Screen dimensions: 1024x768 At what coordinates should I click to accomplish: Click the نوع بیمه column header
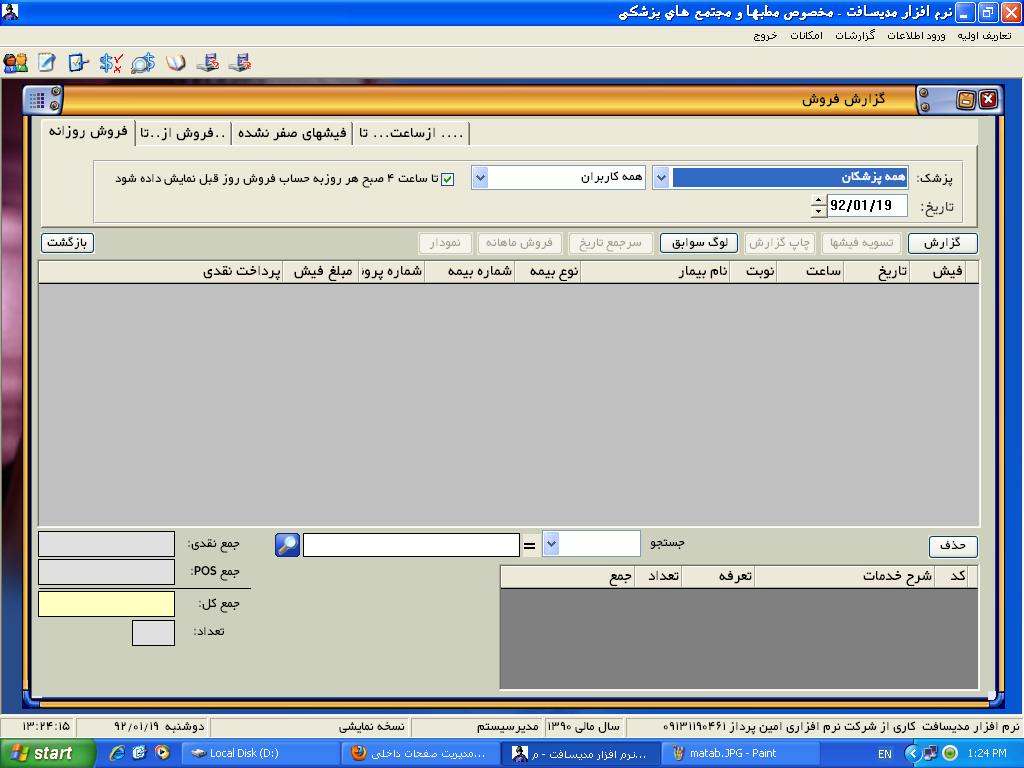[549, 272]
